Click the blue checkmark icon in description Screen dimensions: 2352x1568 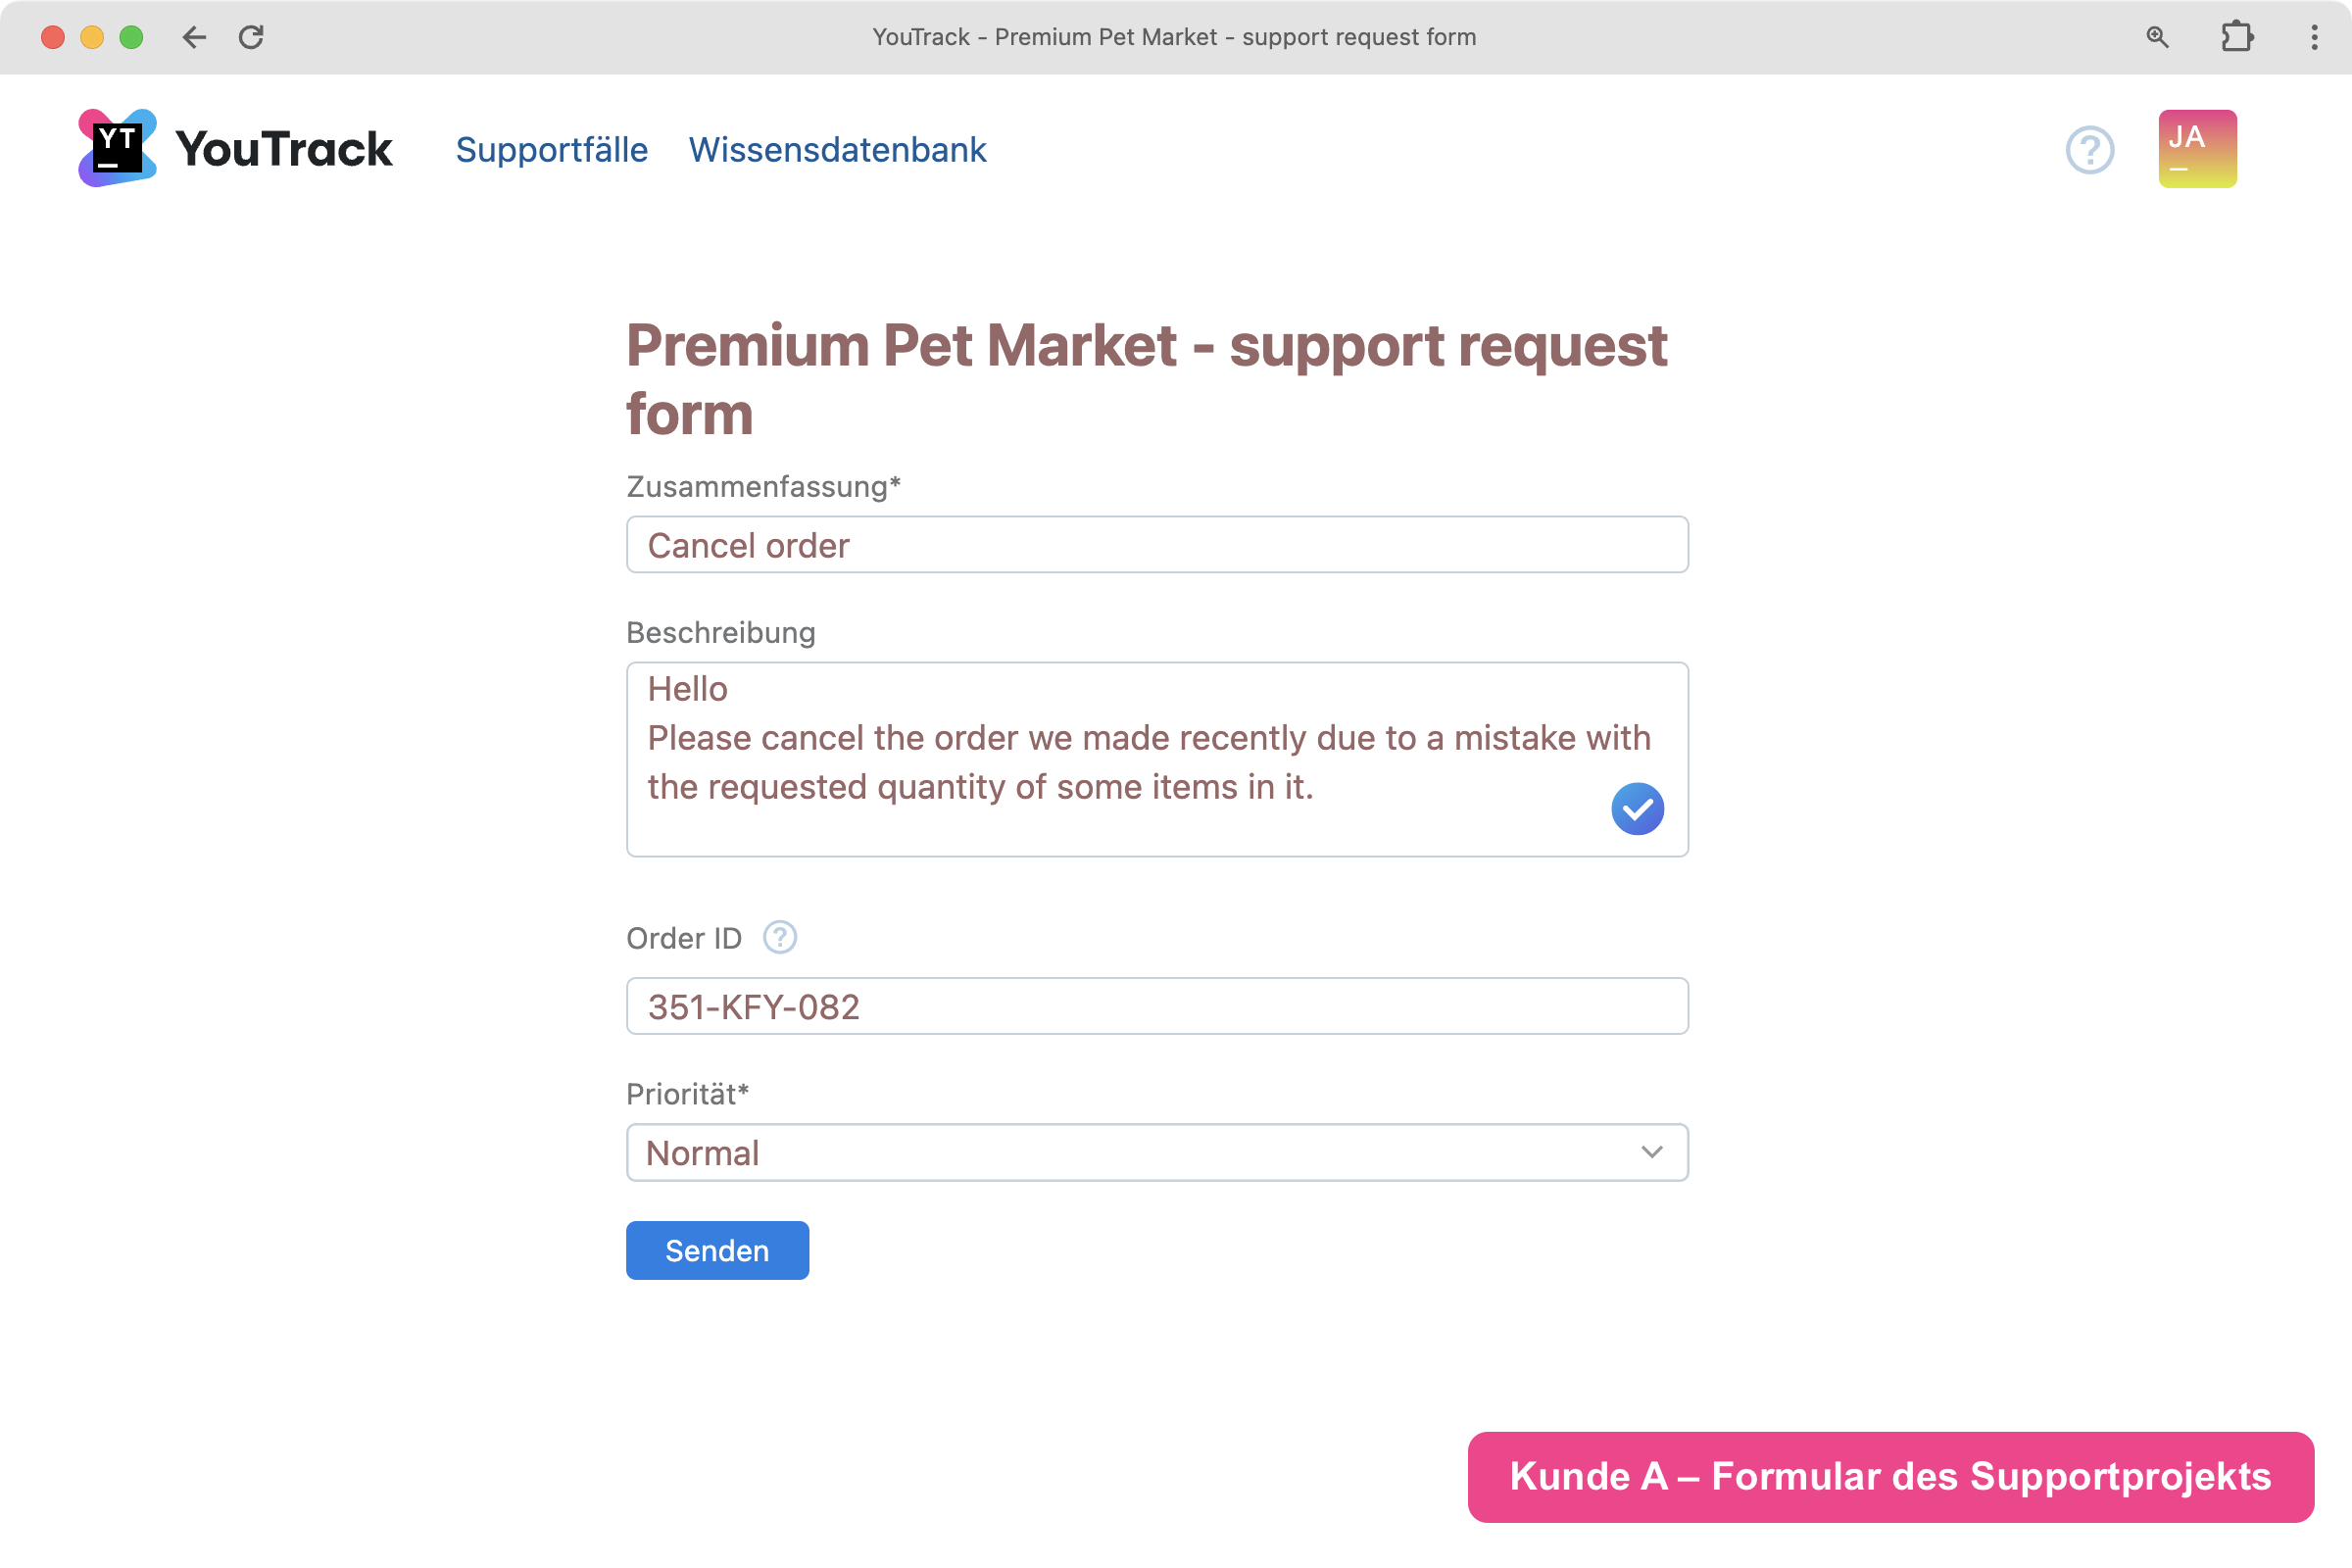click(1637, 808)
